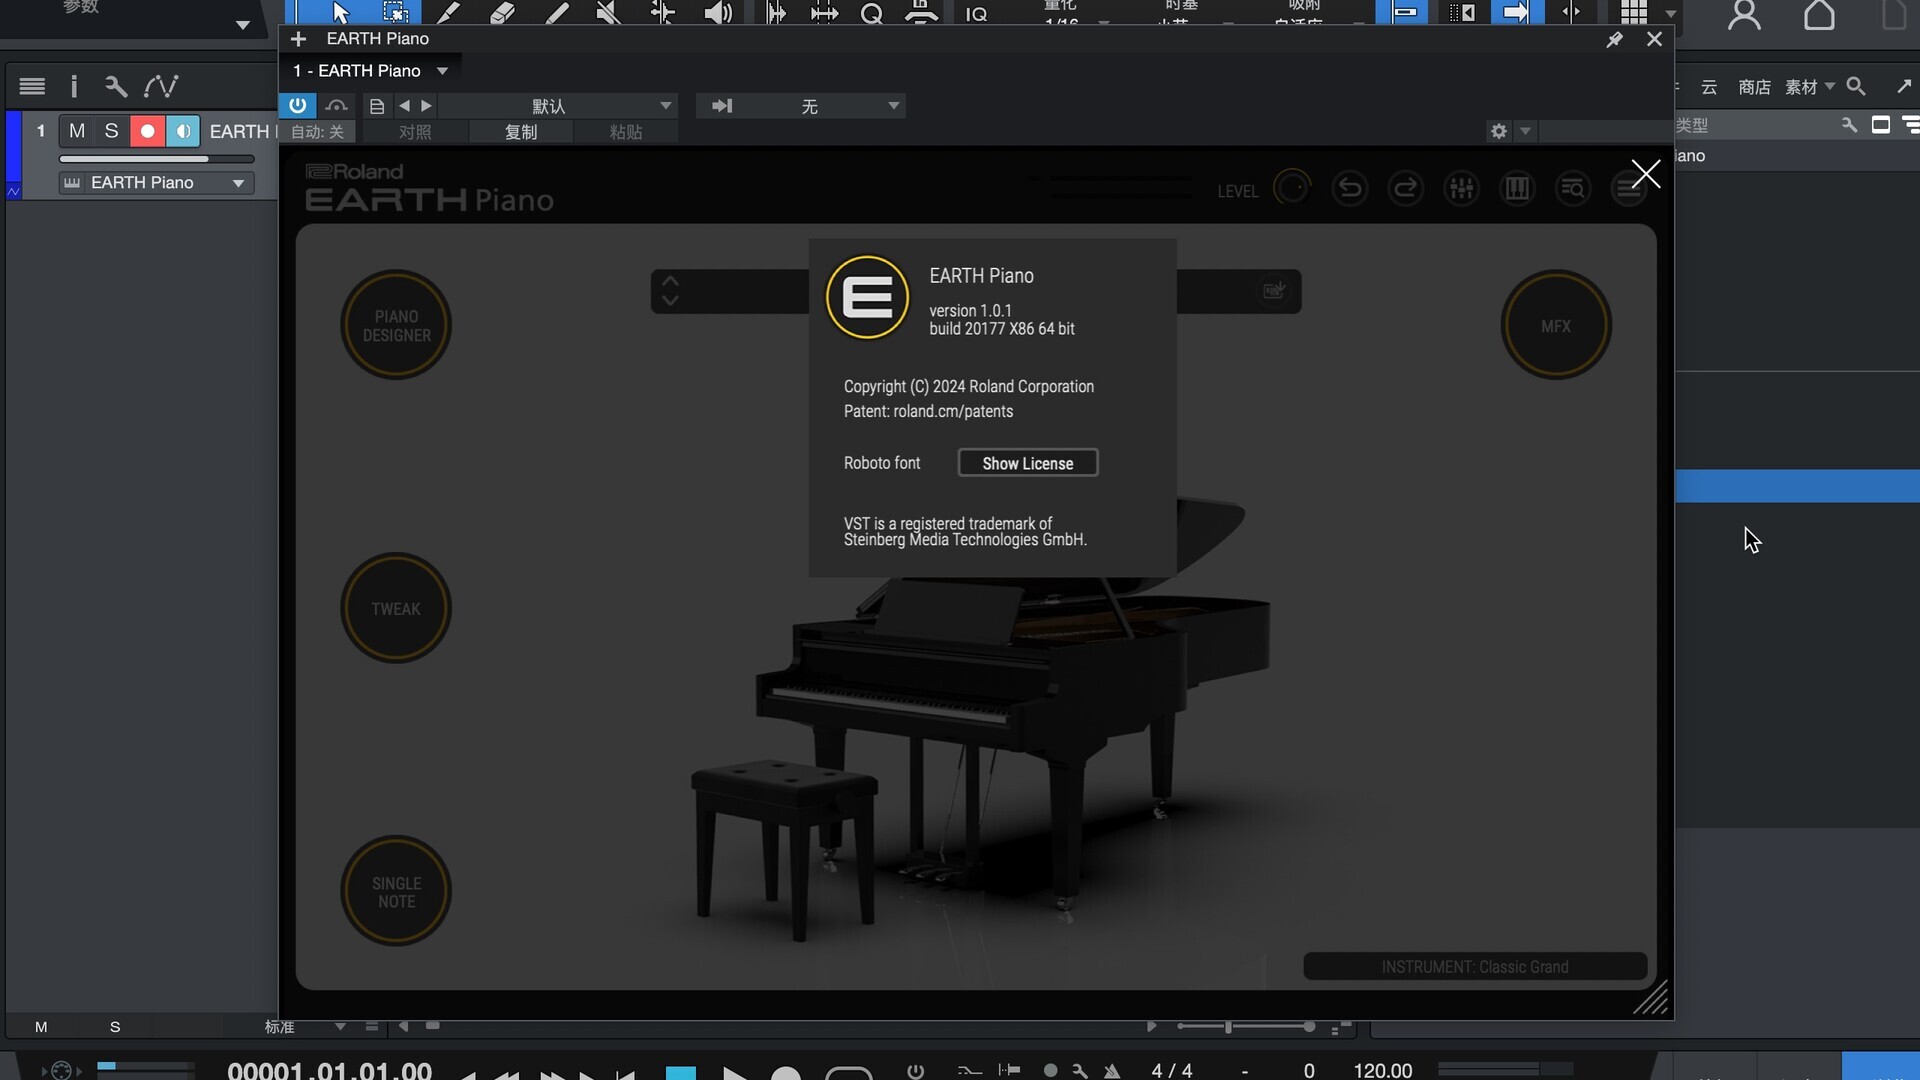Open the preset file icon
Image resolution: width=1920 pixels, height=1080 pixels.
376,106
